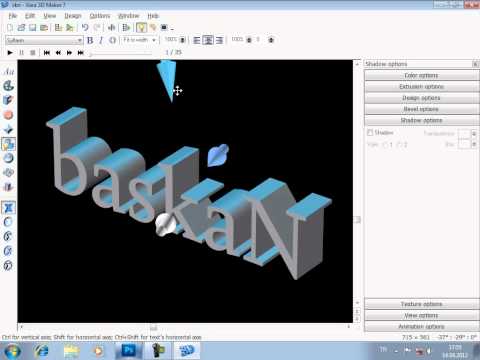480x360 pixels.
Task: Click the blue extrusion cube icon
Action: [8, 100]
